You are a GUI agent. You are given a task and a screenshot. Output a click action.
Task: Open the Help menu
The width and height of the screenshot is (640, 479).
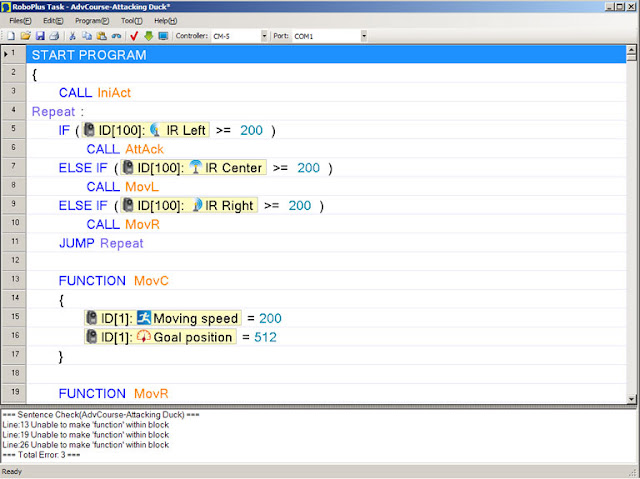pos(165,21)
